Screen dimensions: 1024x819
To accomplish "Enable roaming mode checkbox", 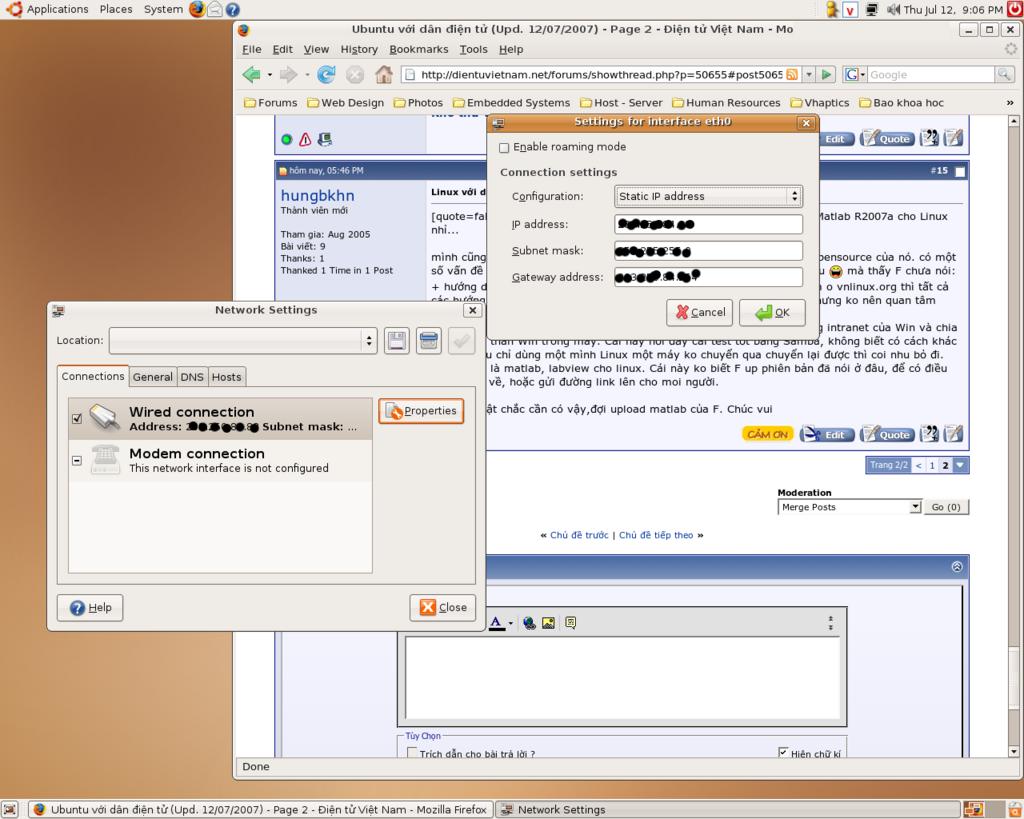I will [x=504, y=148].
